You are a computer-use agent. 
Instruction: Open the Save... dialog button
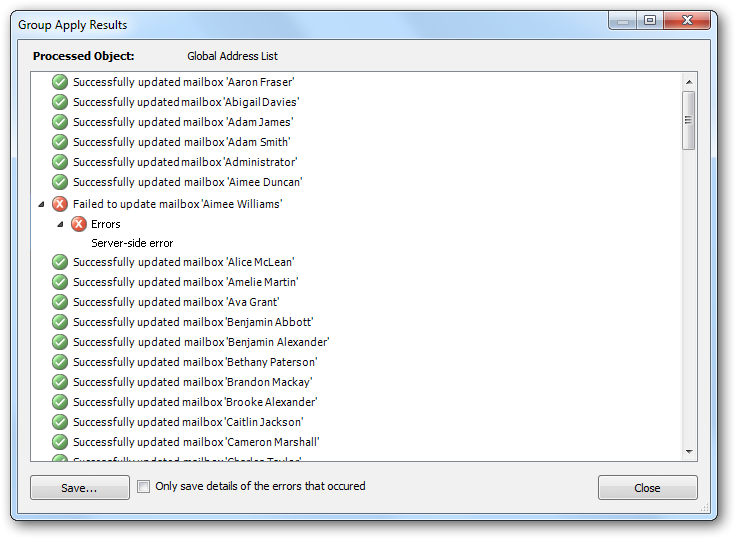pyautogui.click(x=80, y=488)
